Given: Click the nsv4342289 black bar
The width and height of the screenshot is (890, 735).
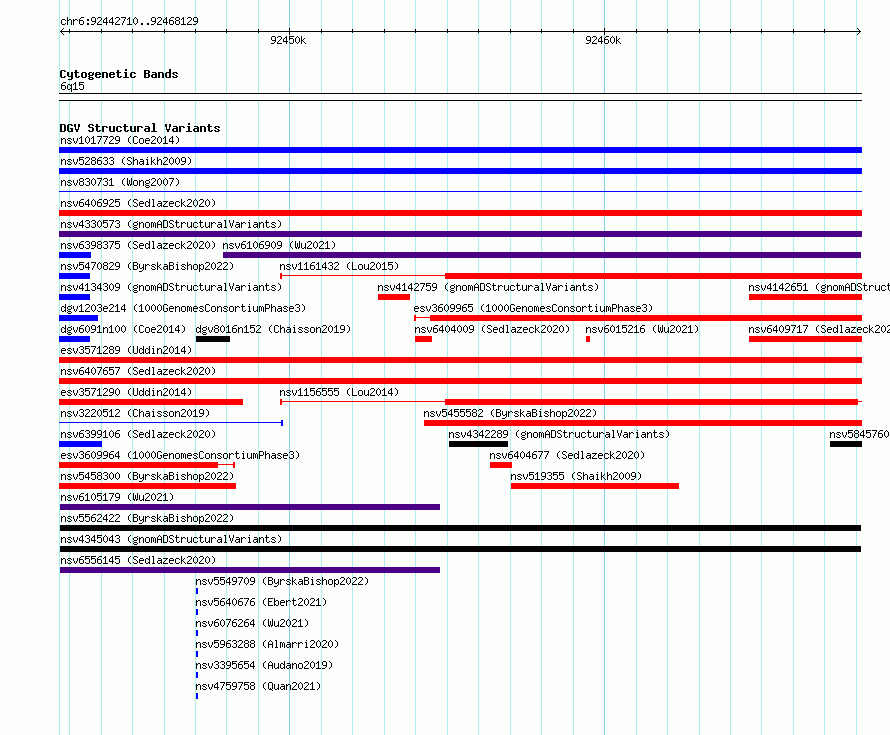Looking at the screenshot, I should (478, 444).
